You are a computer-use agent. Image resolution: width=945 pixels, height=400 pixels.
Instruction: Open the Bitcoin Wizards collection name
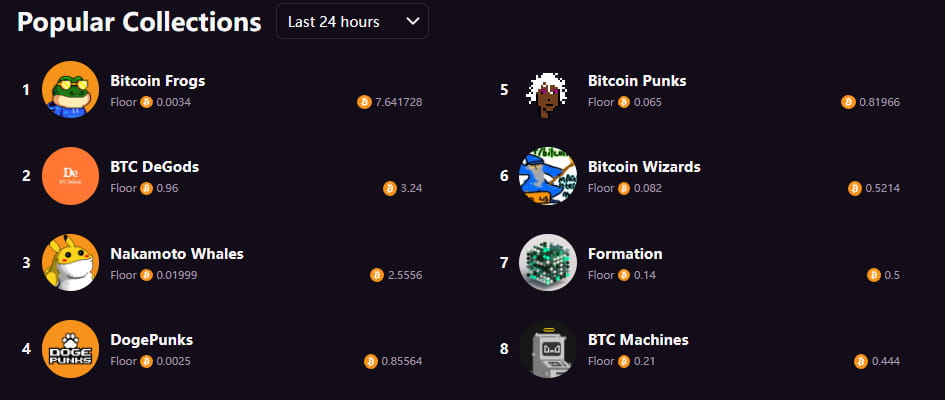pos(644,167)
